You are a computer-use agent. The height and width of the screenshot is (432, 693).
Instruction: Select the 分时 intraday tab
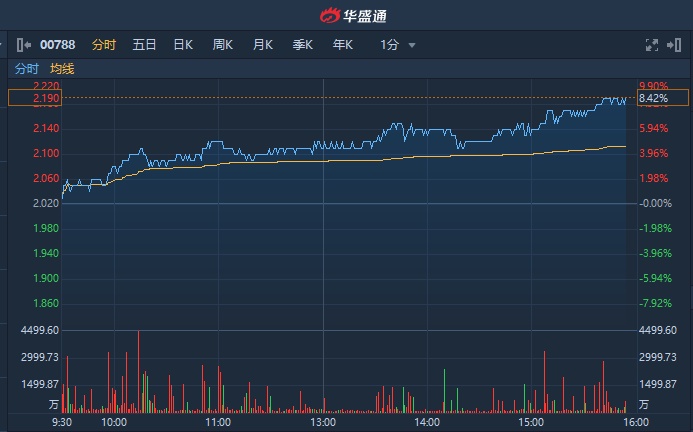(x=104, y=45)
